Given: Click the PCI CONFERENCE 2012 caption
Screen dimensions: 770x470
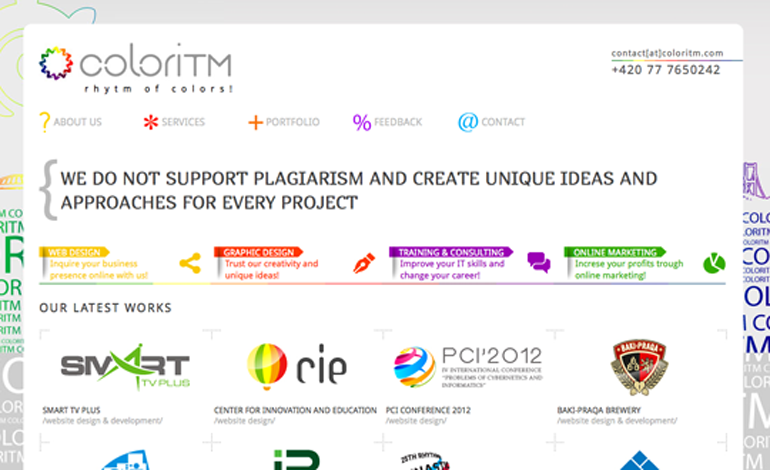Looking at the screenshot, I should coord(428,410).
